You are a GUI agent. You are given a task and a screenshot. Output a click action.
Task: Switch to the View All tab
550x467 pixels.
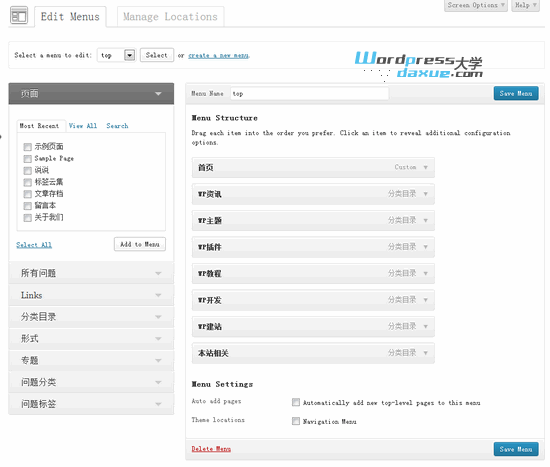pyautogui.click(x=83, y=126)
